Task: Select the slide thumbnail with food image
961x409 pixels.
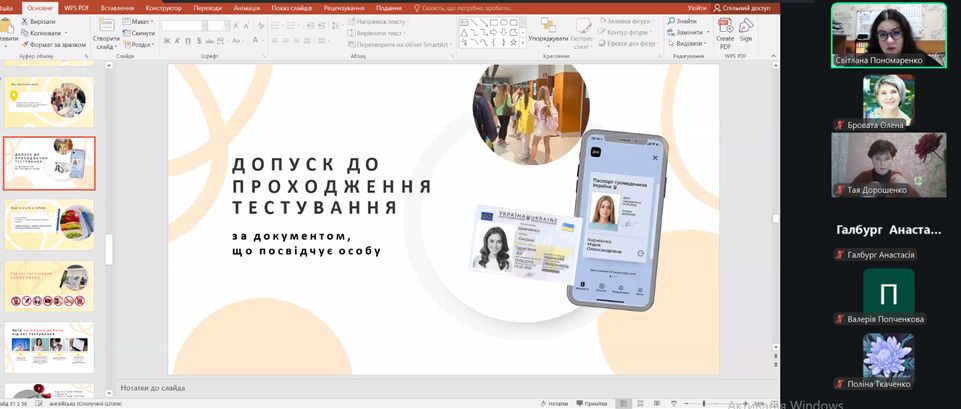Action: pos(49,224)
